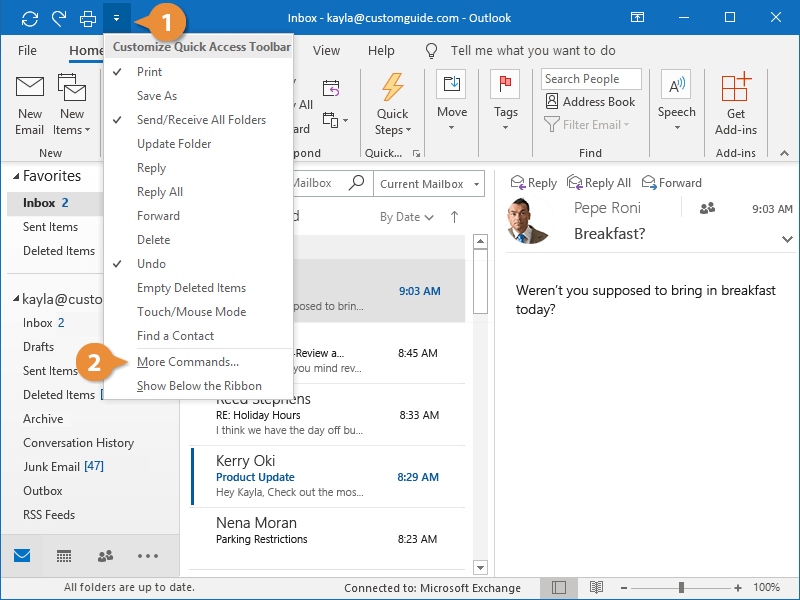Image resolution: width=800 pixels, height=600 pixels.
Task: Switch to Calendar view in bottom navigation
Action: (63, 556)
